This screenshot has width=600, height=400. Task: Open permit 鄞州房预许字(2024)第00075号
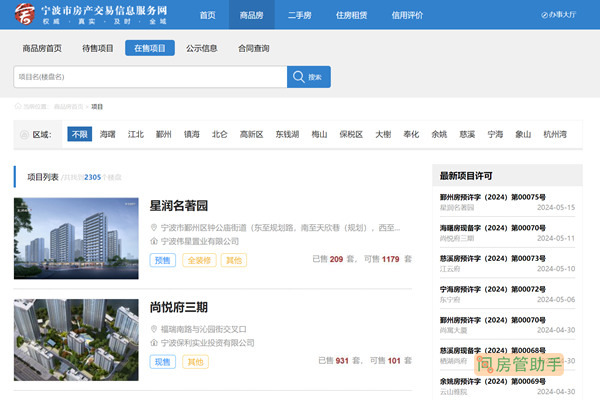click(x=492, y=197)
